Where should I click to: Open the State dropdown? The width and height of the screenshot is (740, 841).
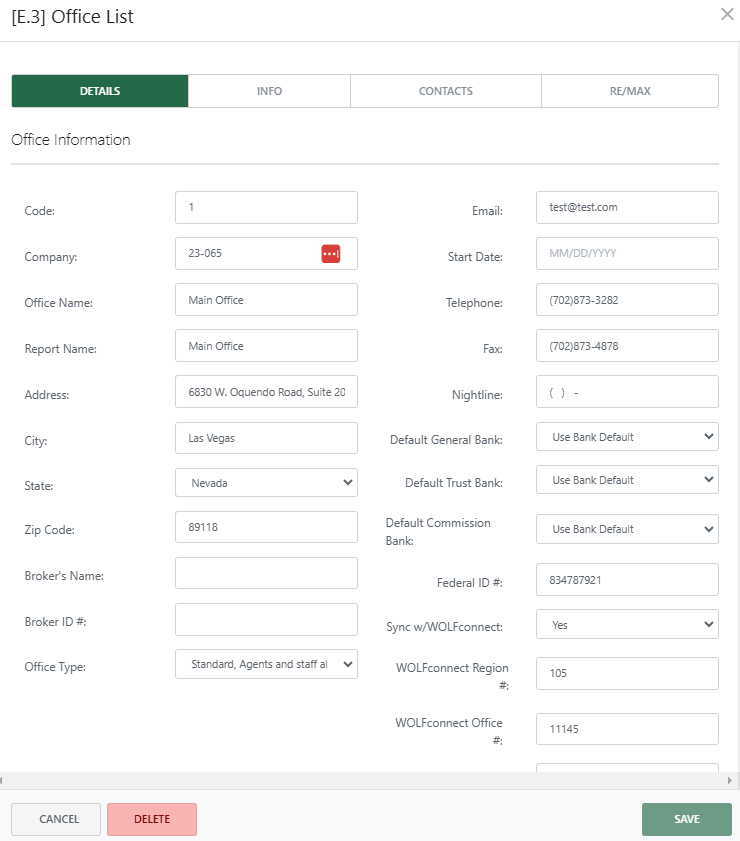click(x=266, y=482)
